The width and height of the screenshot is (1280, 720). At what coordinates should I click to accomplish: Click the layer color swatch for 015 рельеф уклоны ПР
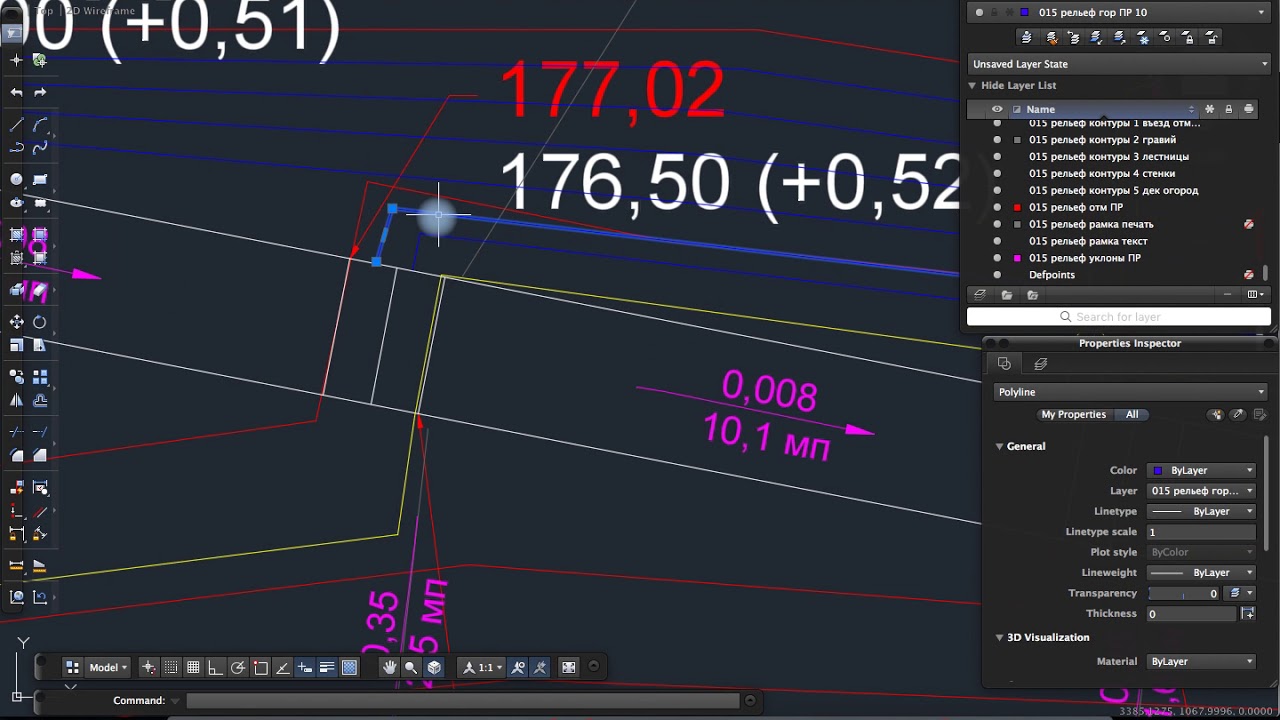pos(1017,258)
